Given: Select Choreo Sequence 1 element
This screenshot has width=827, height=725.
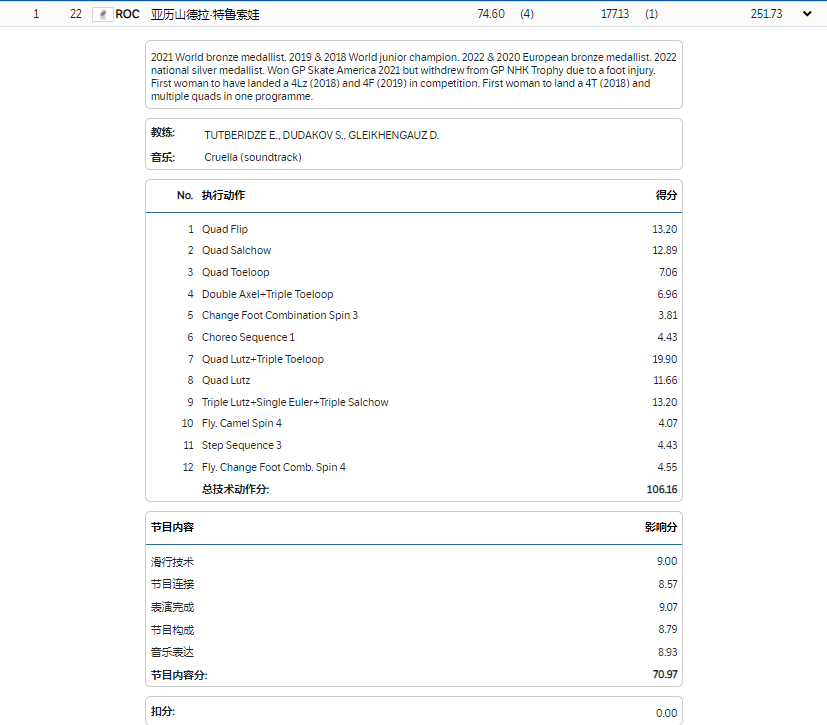Looking at the screenshot, I should 248,337.
